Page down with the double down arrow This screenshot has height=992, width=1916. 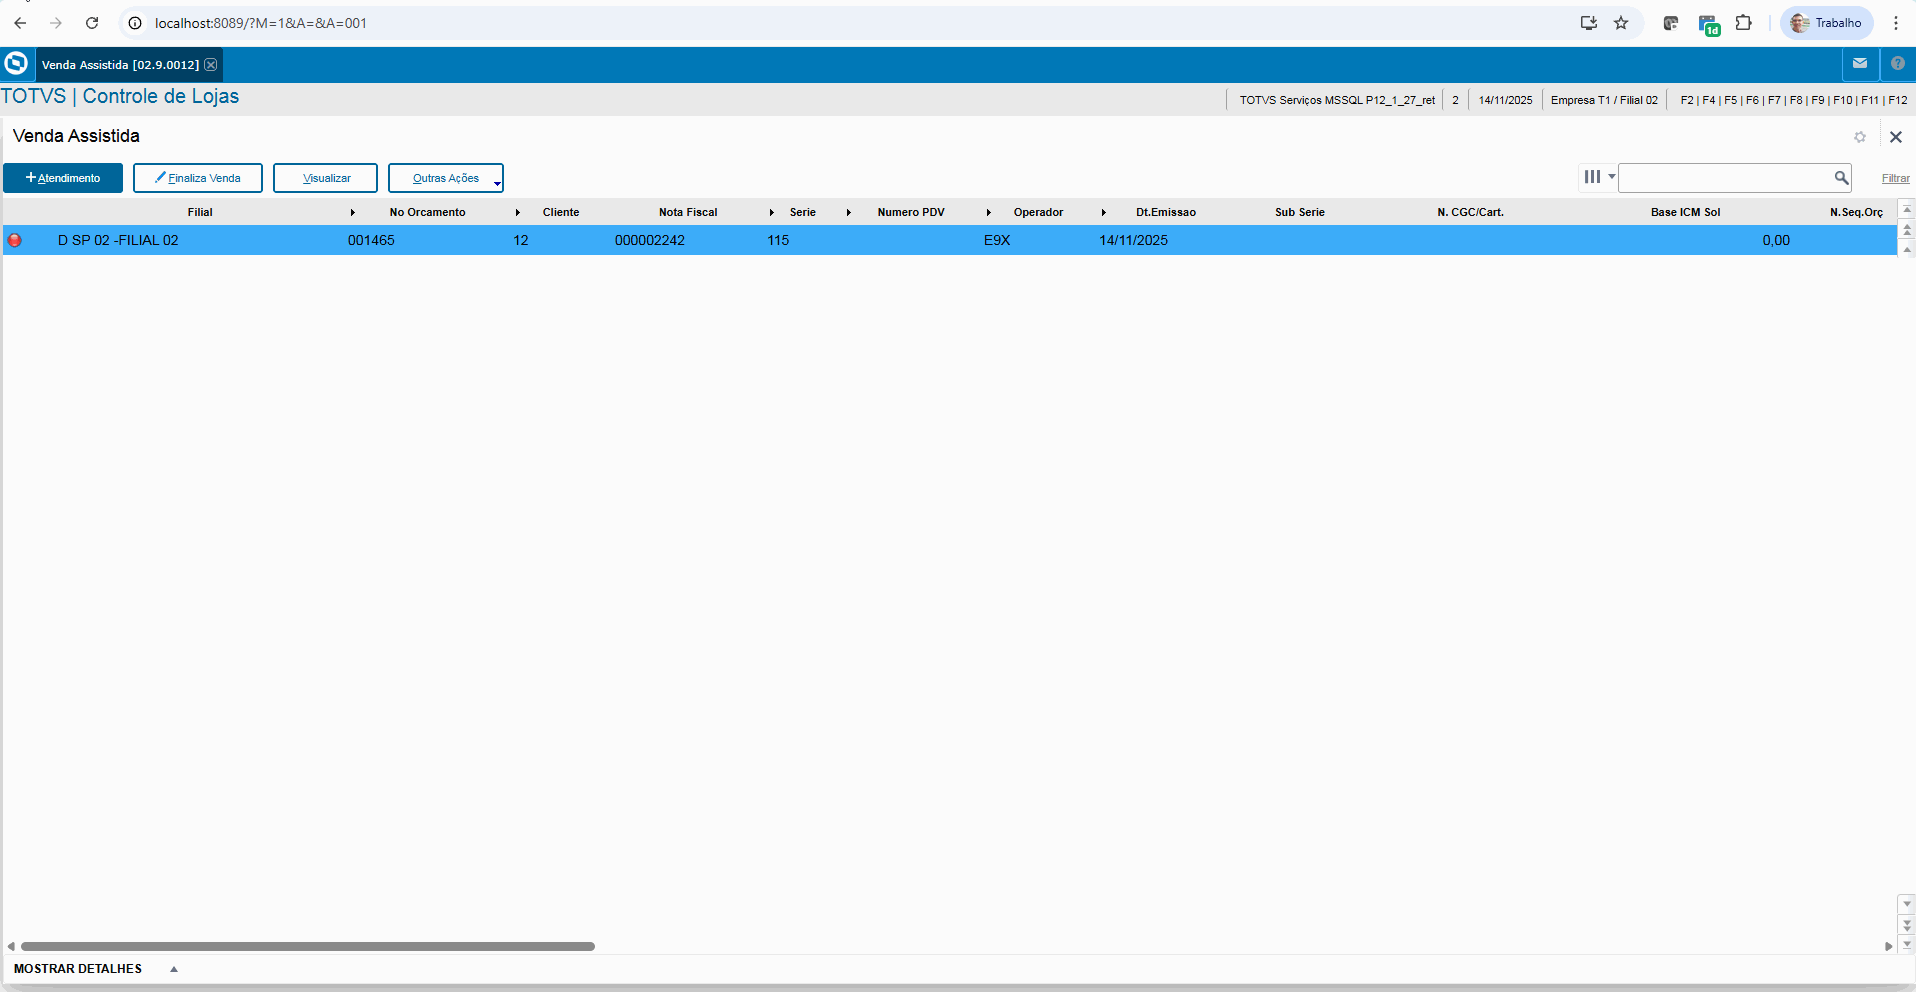[1907, 925]
